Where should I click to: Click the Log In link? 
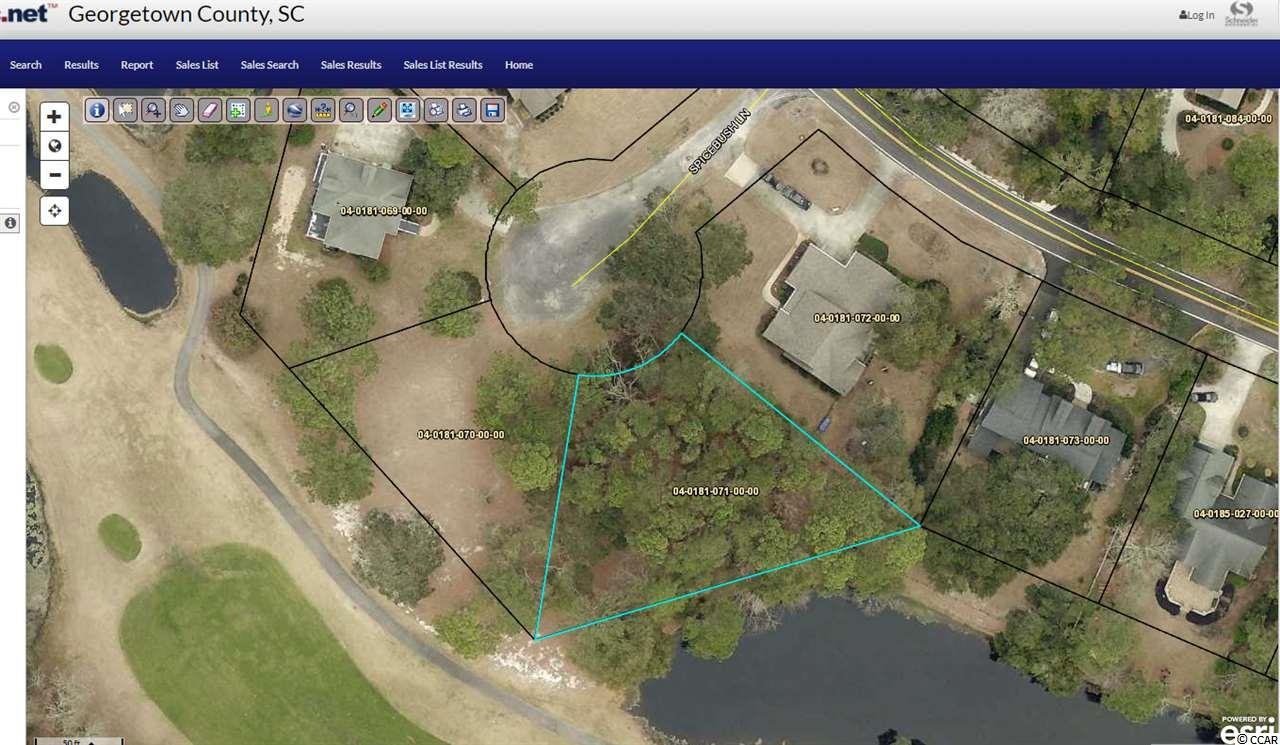1197,15
